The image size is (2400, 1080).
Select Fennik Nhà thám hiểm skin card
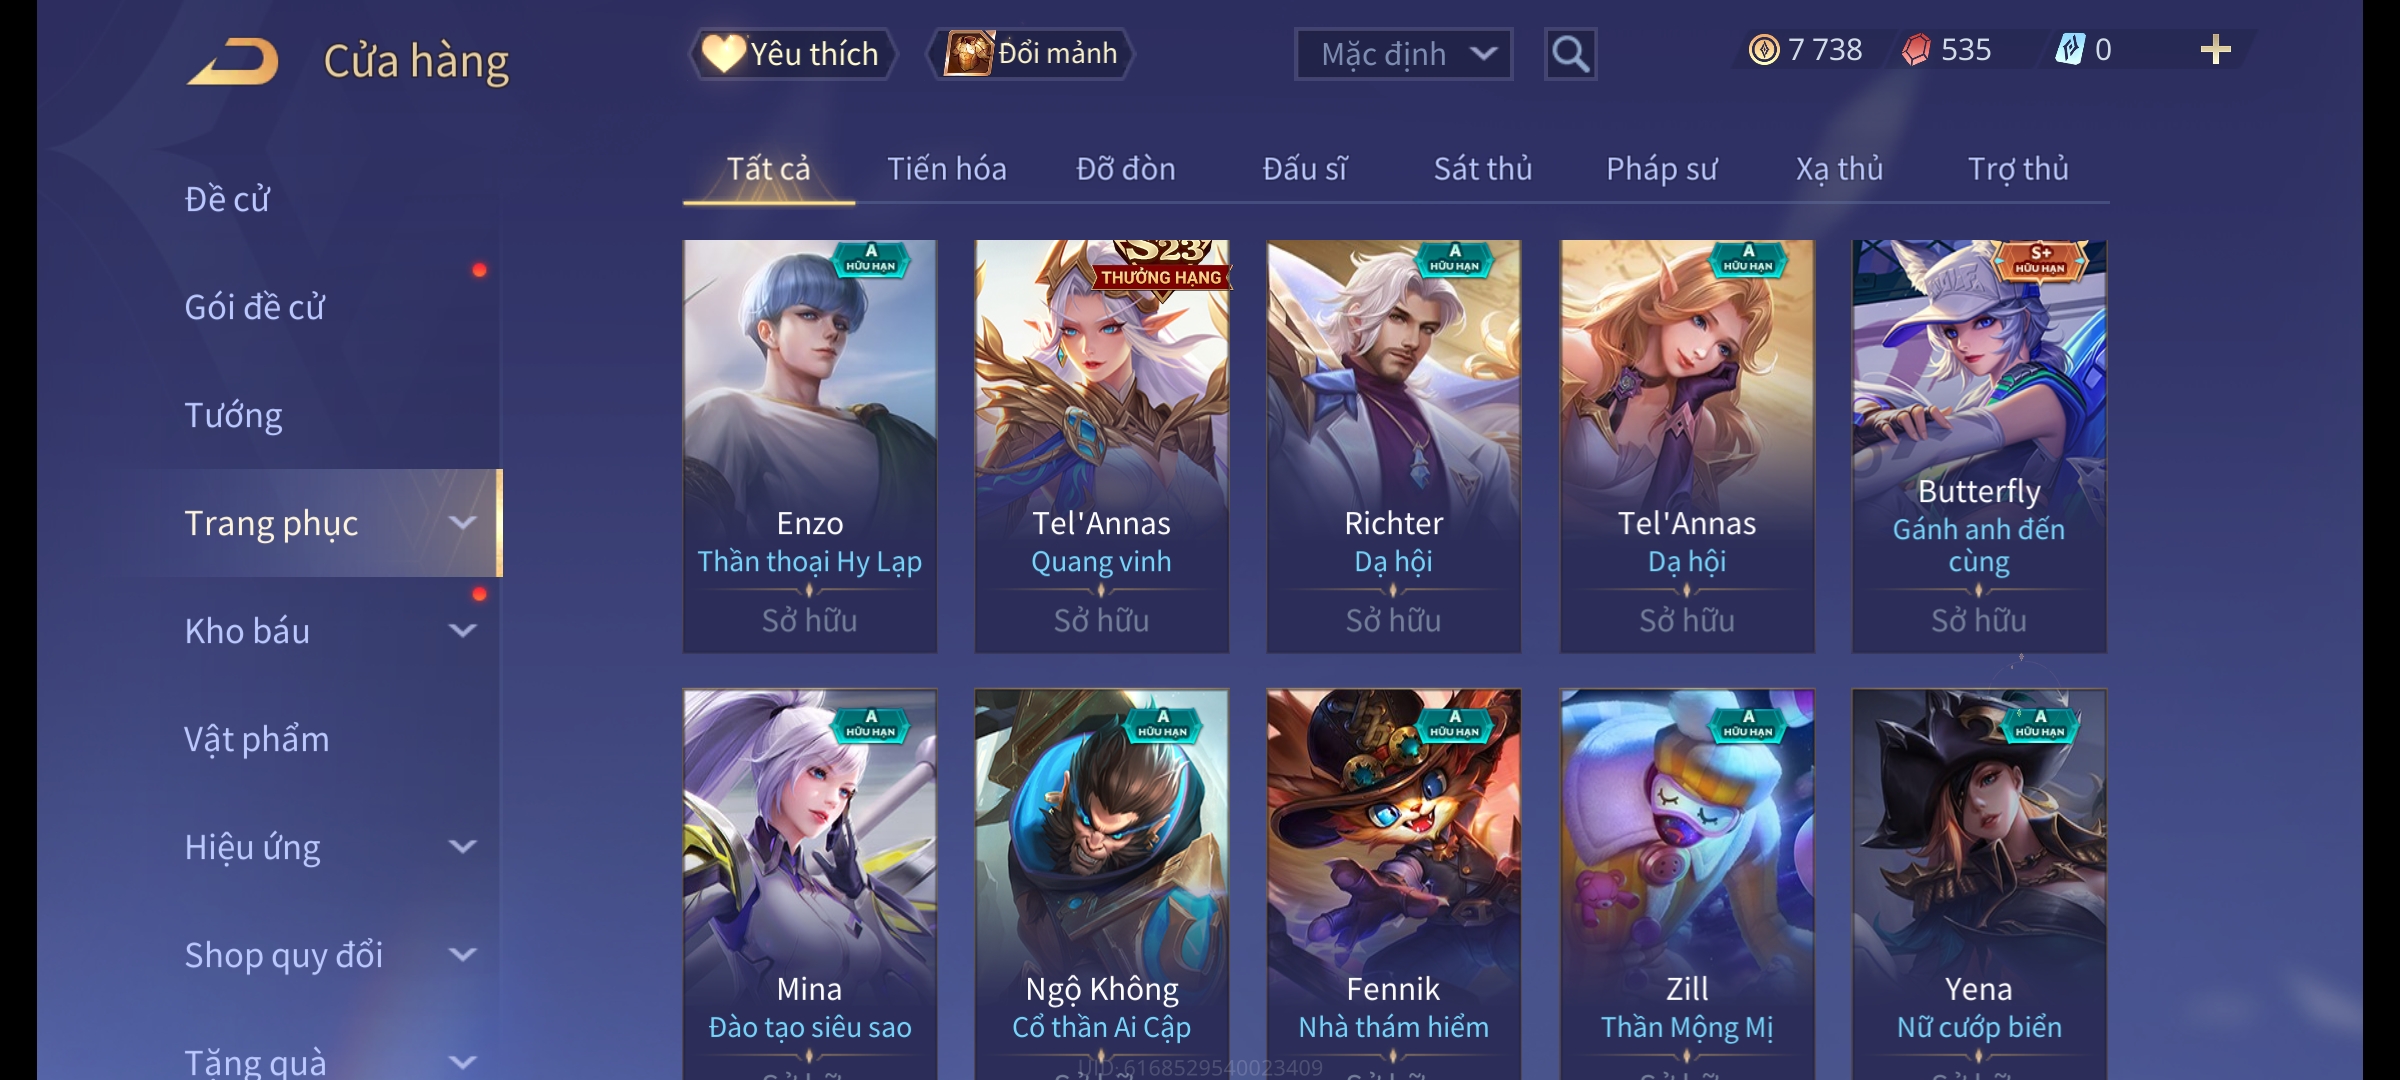tap(1394, 884)
